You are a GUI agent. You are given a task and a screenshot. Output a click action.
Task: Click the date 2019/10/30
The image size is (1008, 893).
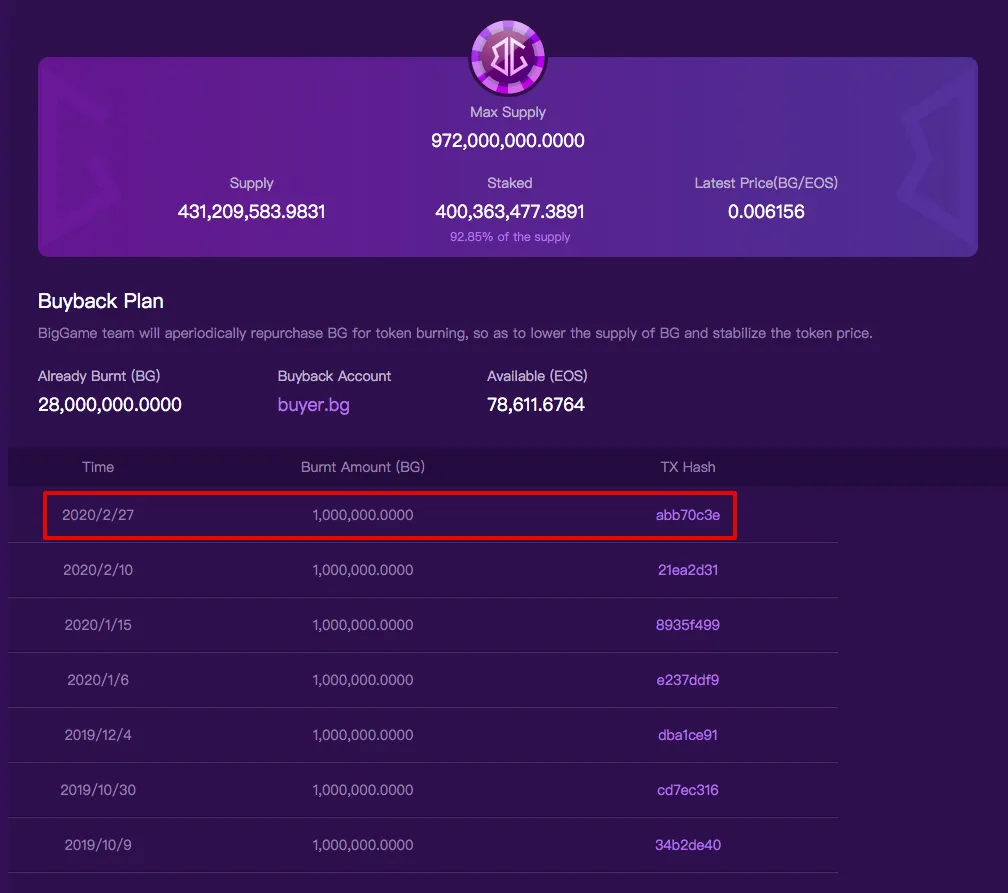click(98, 790)
